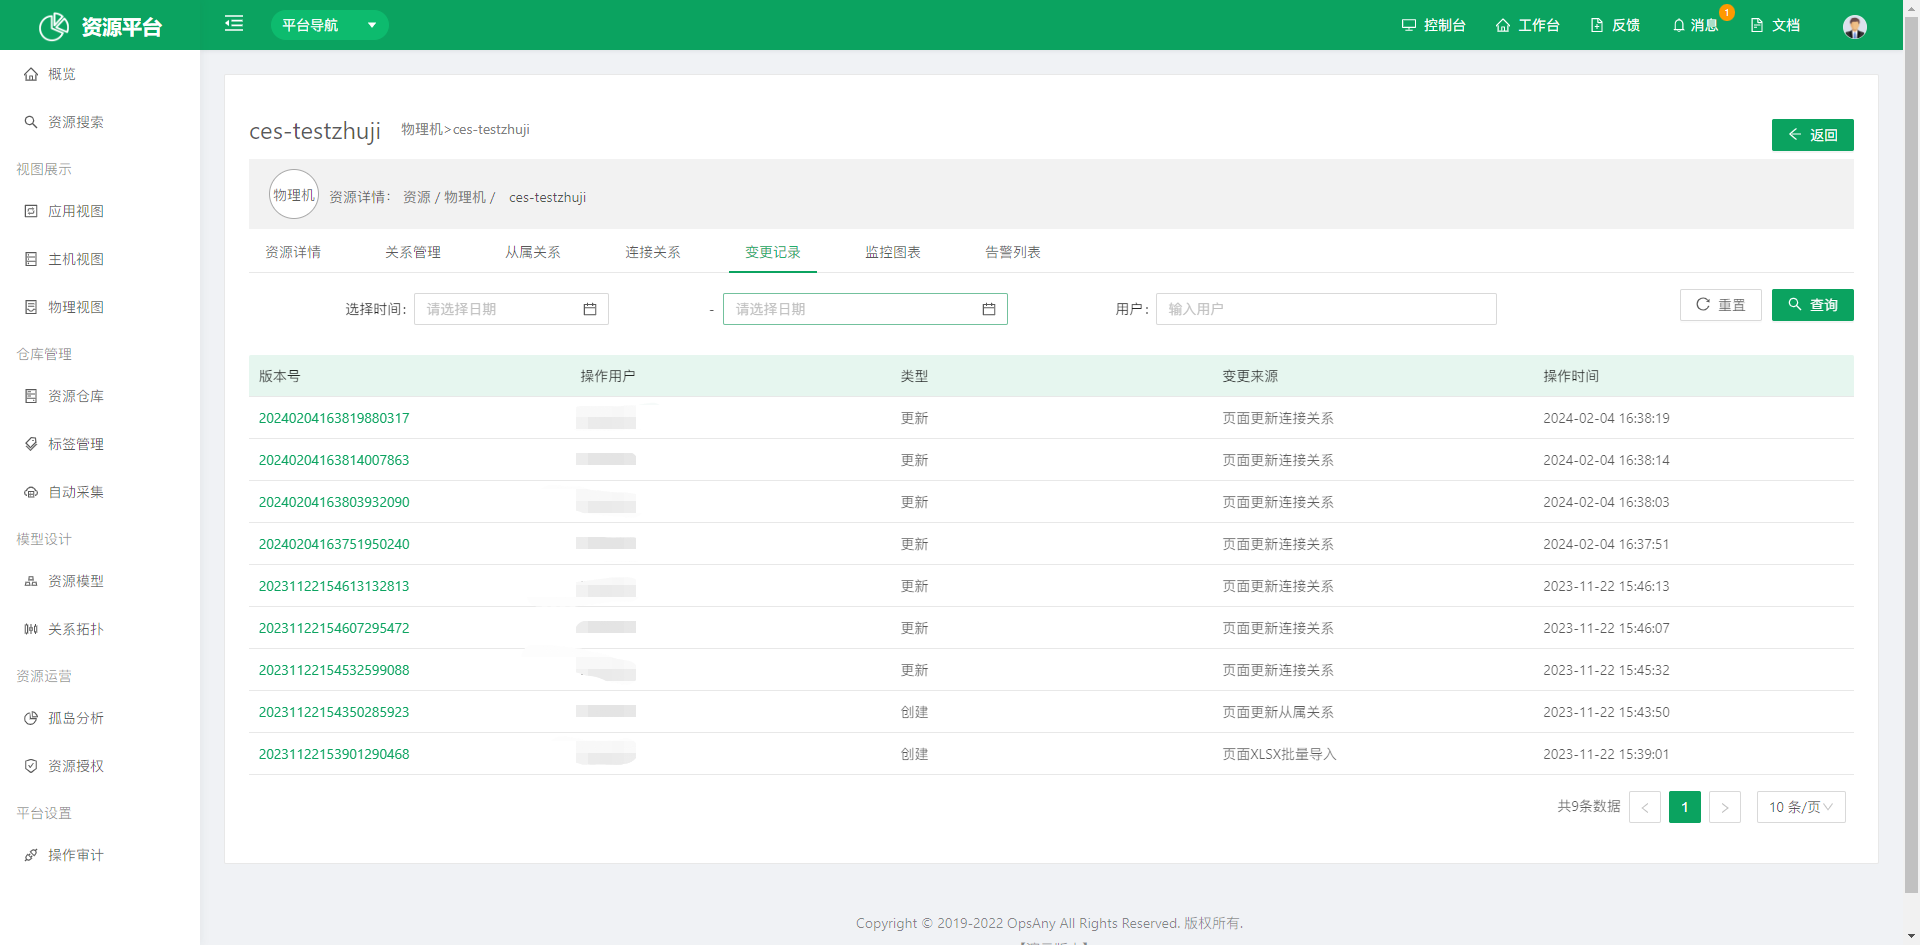Go to next page arrow
Screen dimensions: 1920x945
1725,807
